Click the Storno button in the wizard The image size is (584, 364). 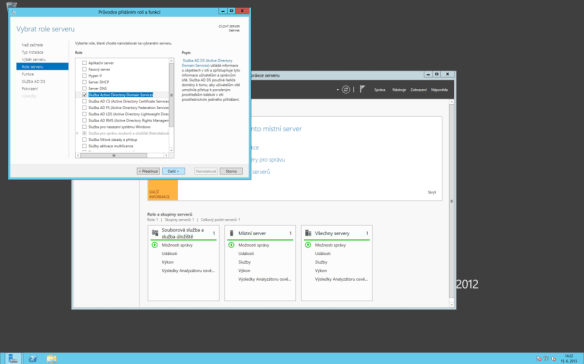coord(231,171)
